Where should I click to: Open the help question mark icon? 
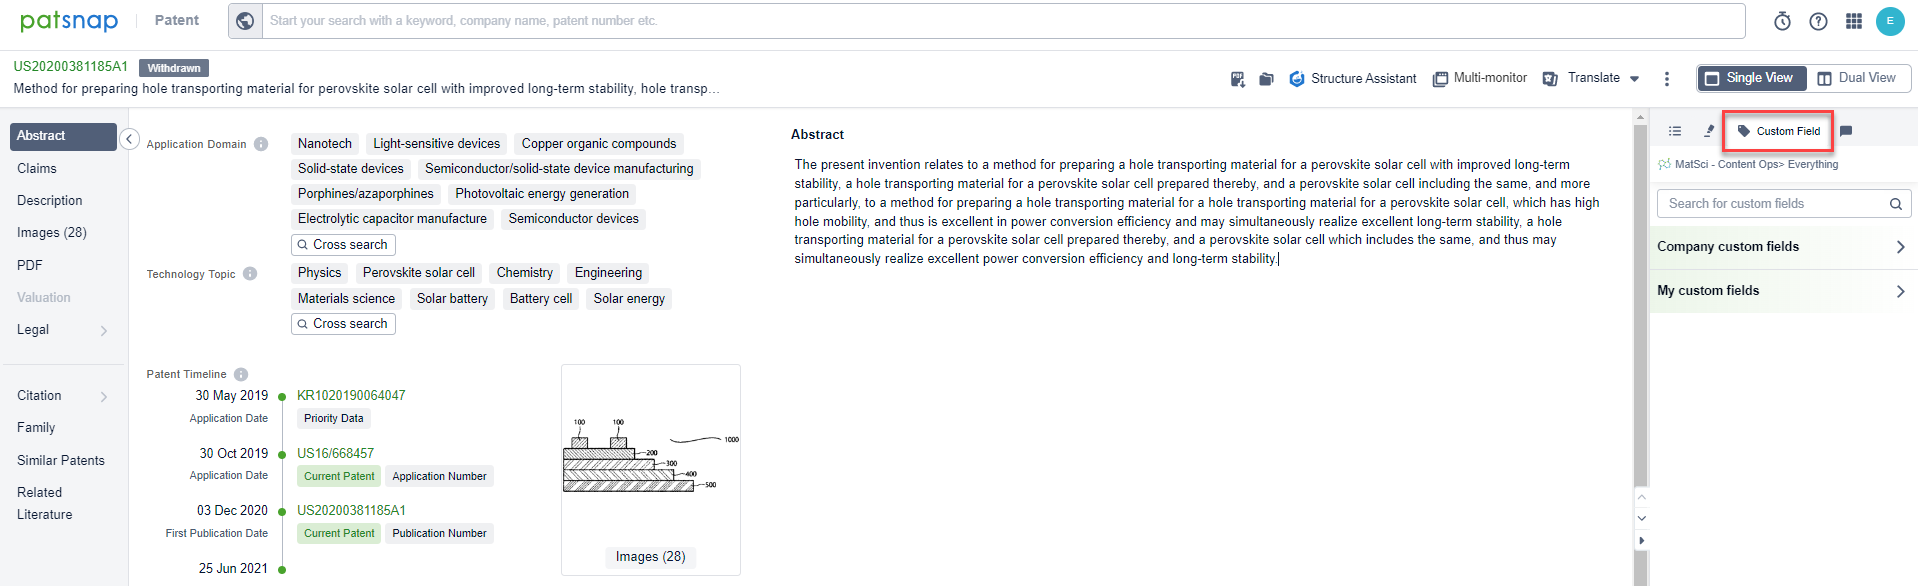pos(1818,21)
